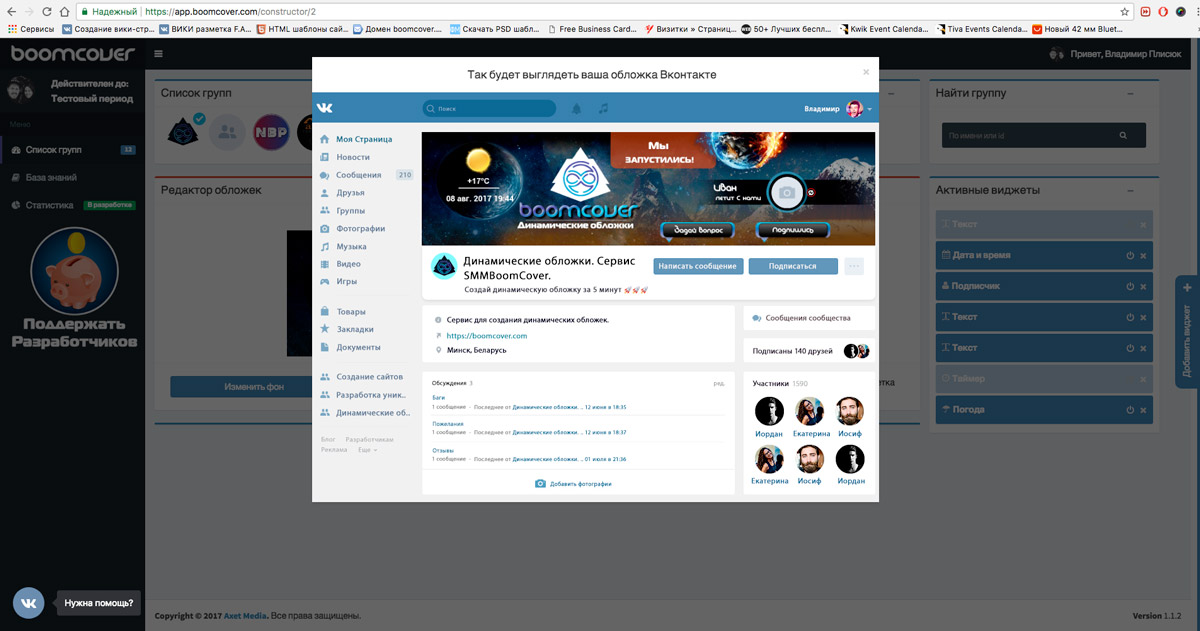This screenshot has height=631, width=1200.
Task: Toggle the boomcover hamburger sidebar menu
Action: 158,53
